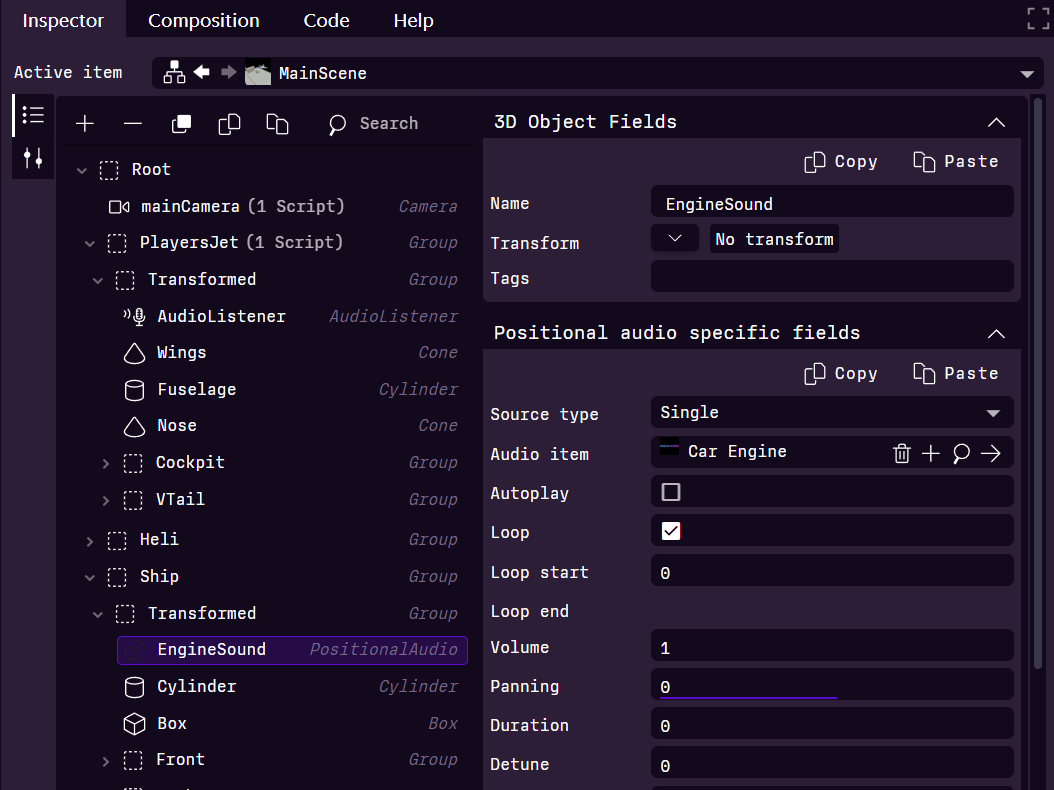Switch to the Composition tab
The width and height of the screenshot is (1054, 790).
point(204,19)
